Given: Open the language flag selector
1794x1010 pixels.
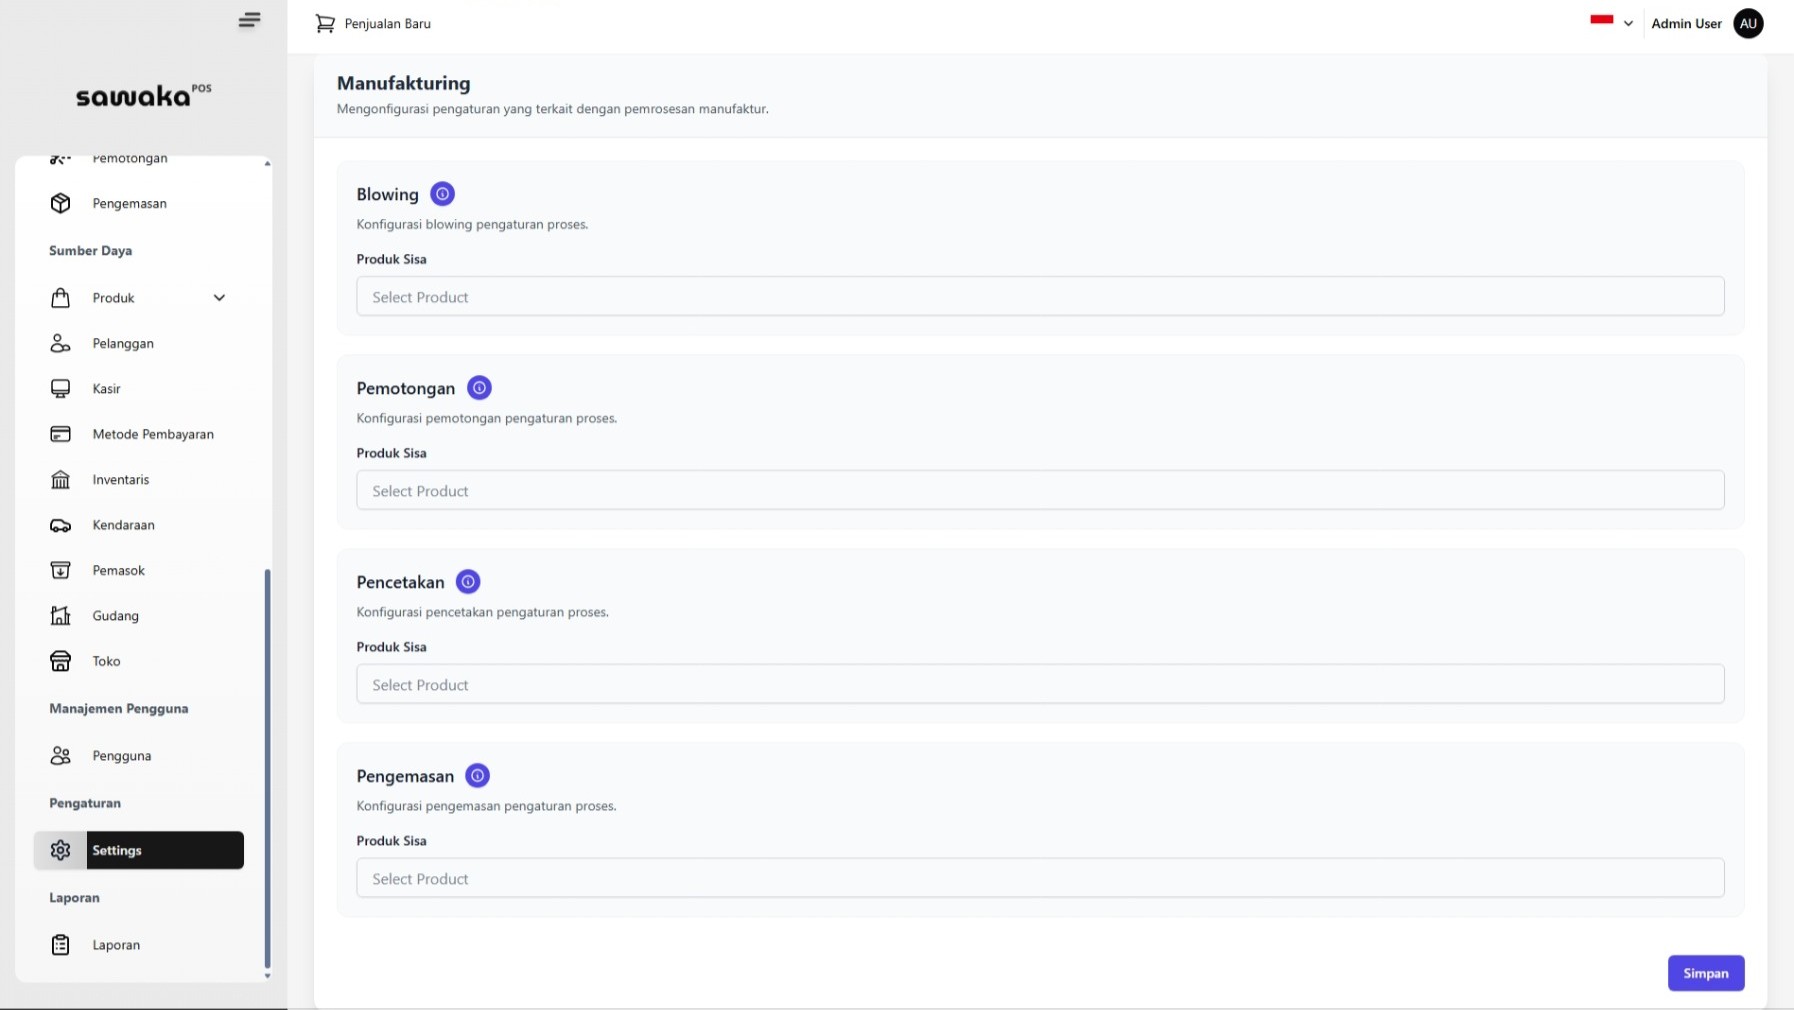Looking at the screenshot, I should coord(1610,22).
